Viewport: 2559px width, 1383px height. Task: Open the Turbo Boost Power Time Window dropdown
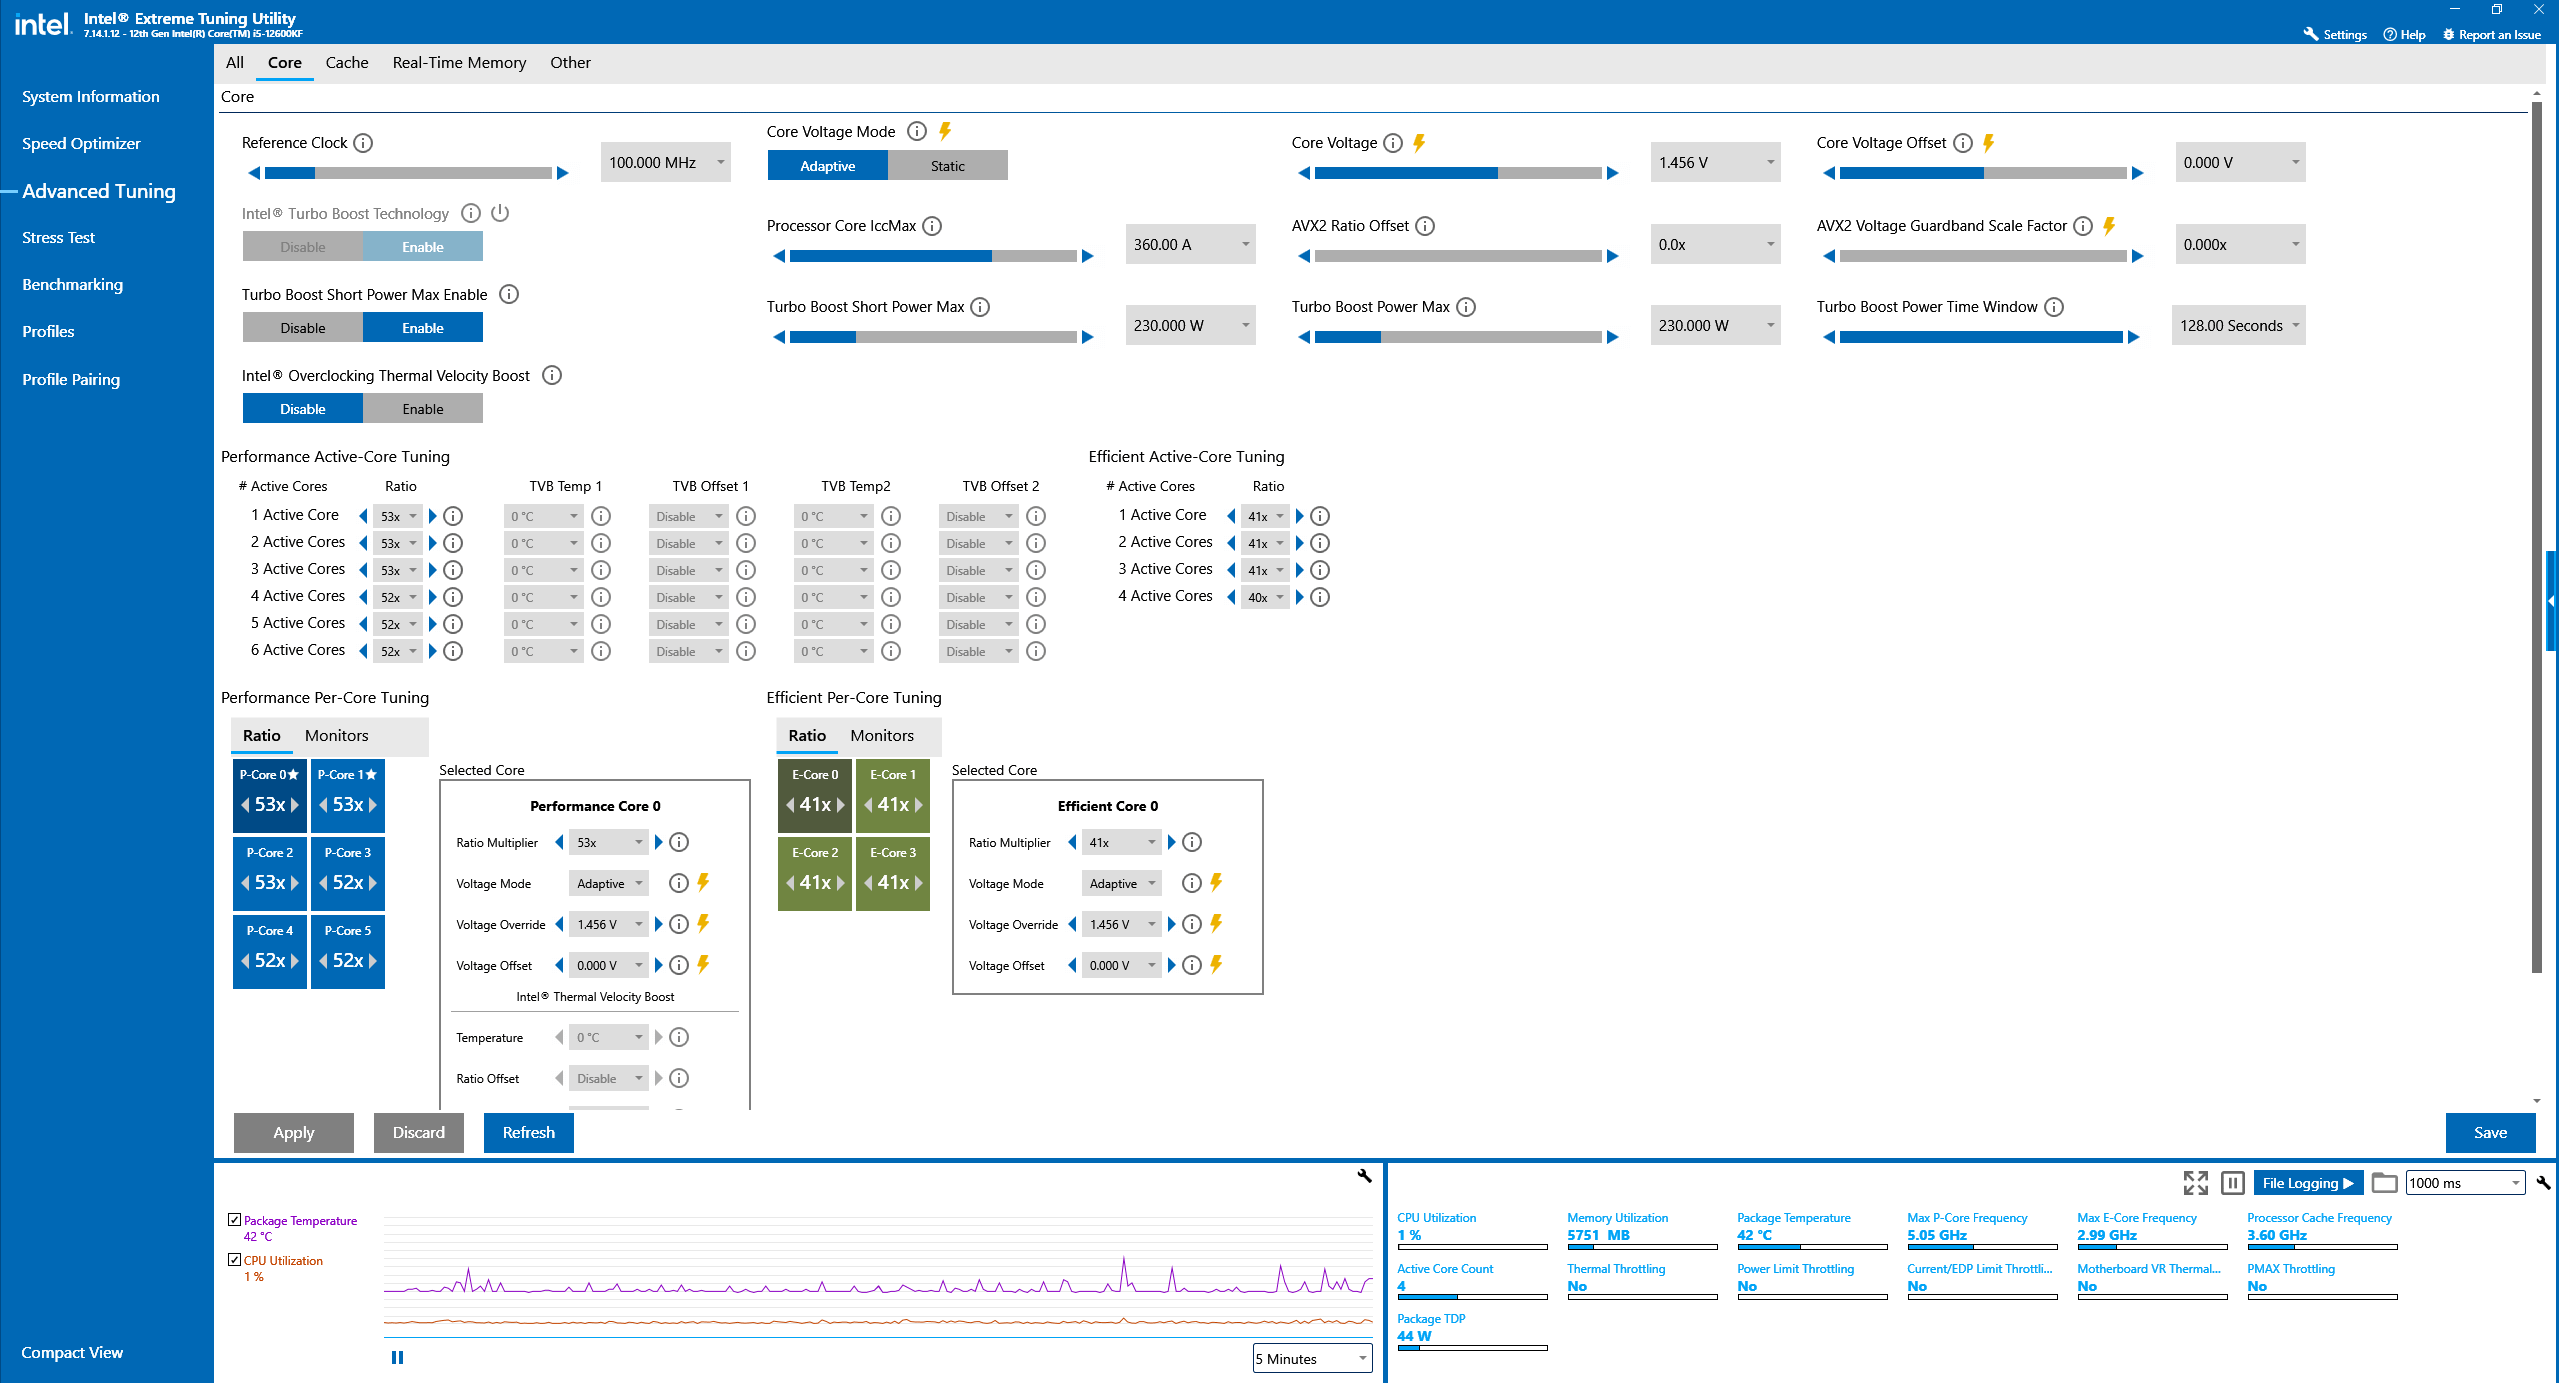(2238, 326)
